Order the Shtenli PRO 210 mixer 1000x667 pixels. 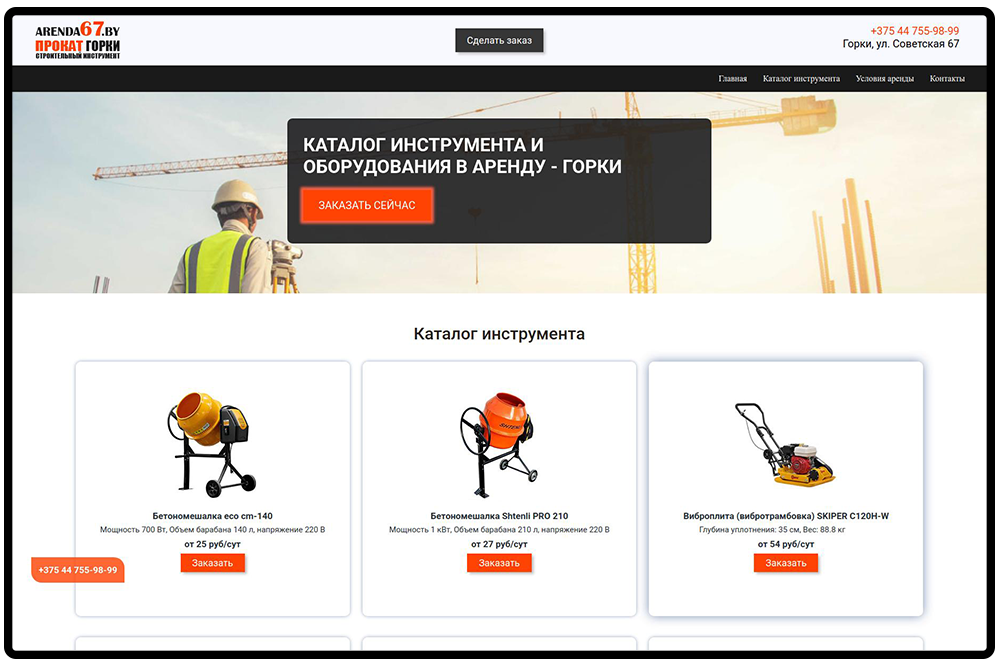[x=499, y=563]
